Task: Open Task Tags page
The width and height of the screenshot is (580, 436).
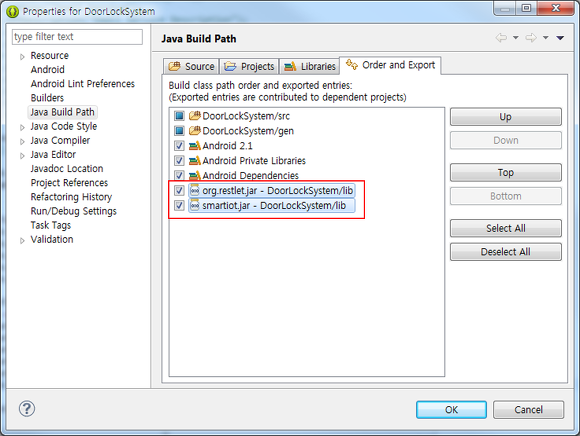Action: click(x=51, y=225)
